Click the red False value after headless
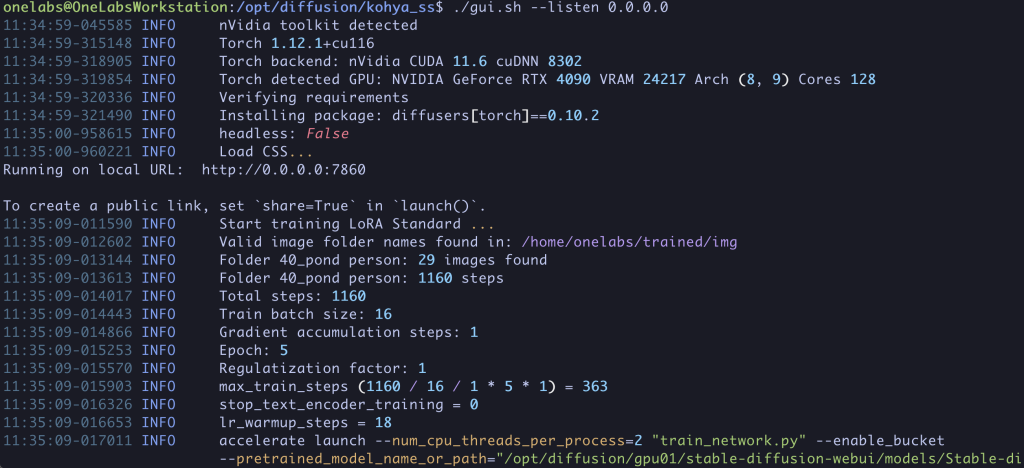1024x468 pixels. tap(327, 134)
